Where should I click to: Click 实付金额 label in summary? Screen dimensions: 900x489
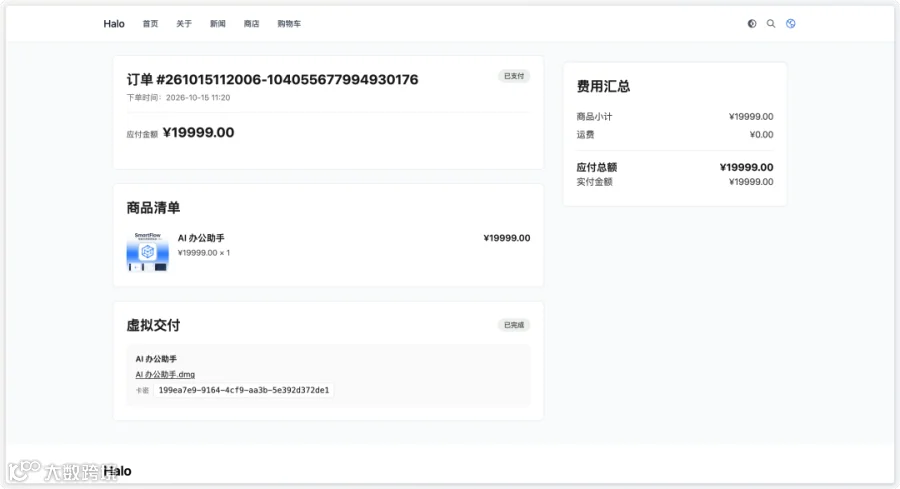[x=595, y=182]
